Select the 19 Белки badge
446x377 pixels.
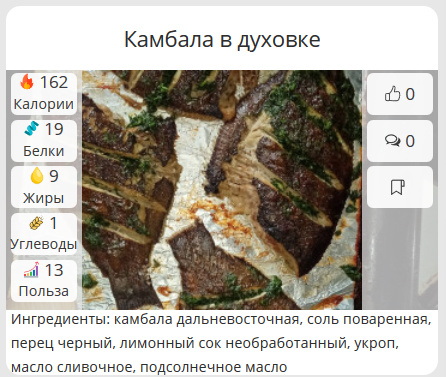pos(44,141)
